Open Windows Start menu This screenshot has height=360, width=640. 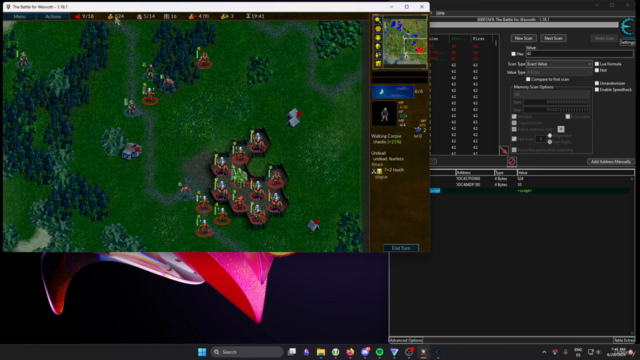click(202, 352)
